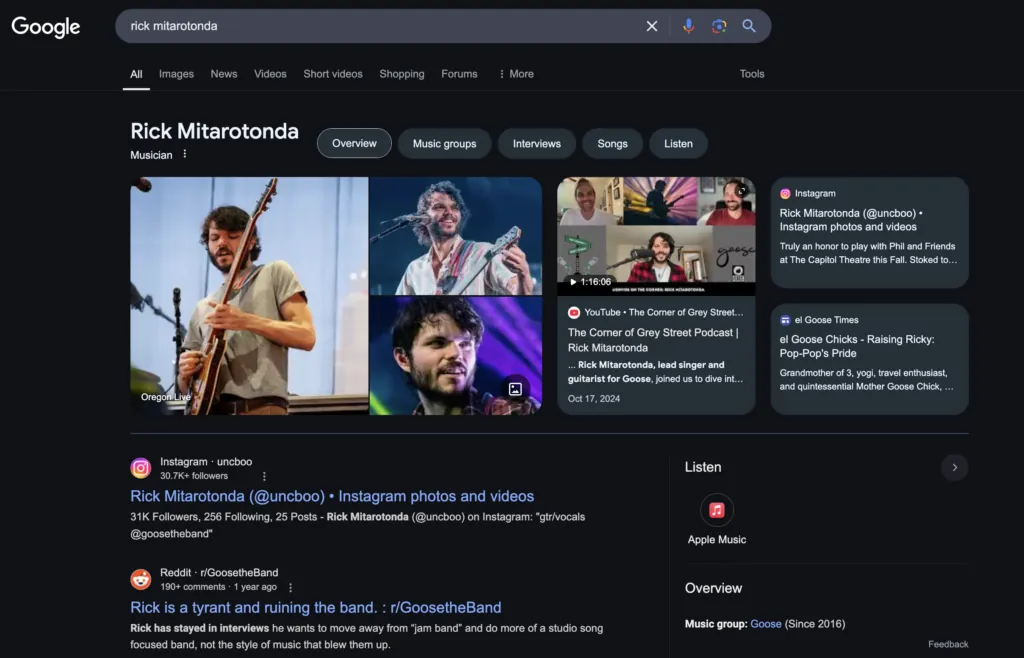Image resolution: width=1024 pixels, height=658 pixels.
Task: Open three-dot menu for Instagram result
Action: (x=264, y=477)
